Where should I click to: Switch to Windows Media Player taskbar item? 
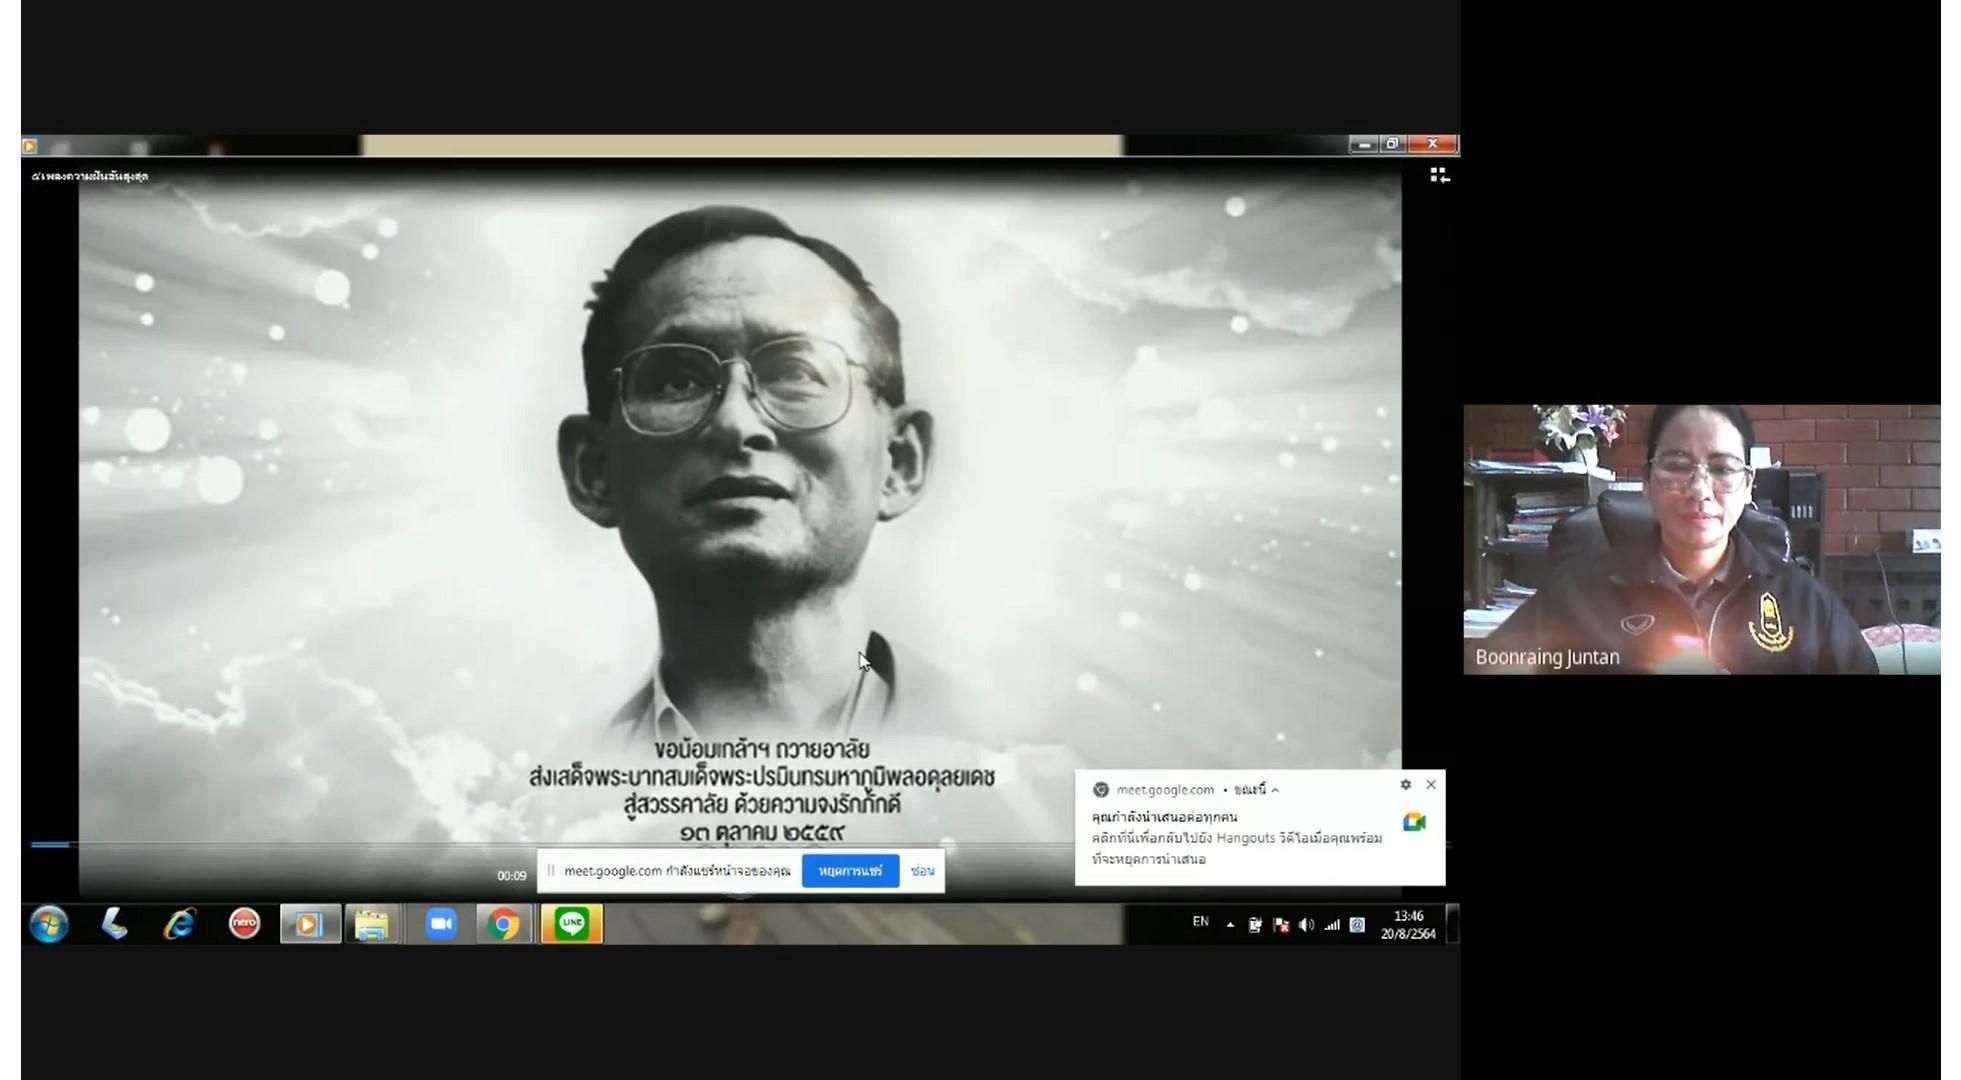pyautogui.click(x=309, y=924)
